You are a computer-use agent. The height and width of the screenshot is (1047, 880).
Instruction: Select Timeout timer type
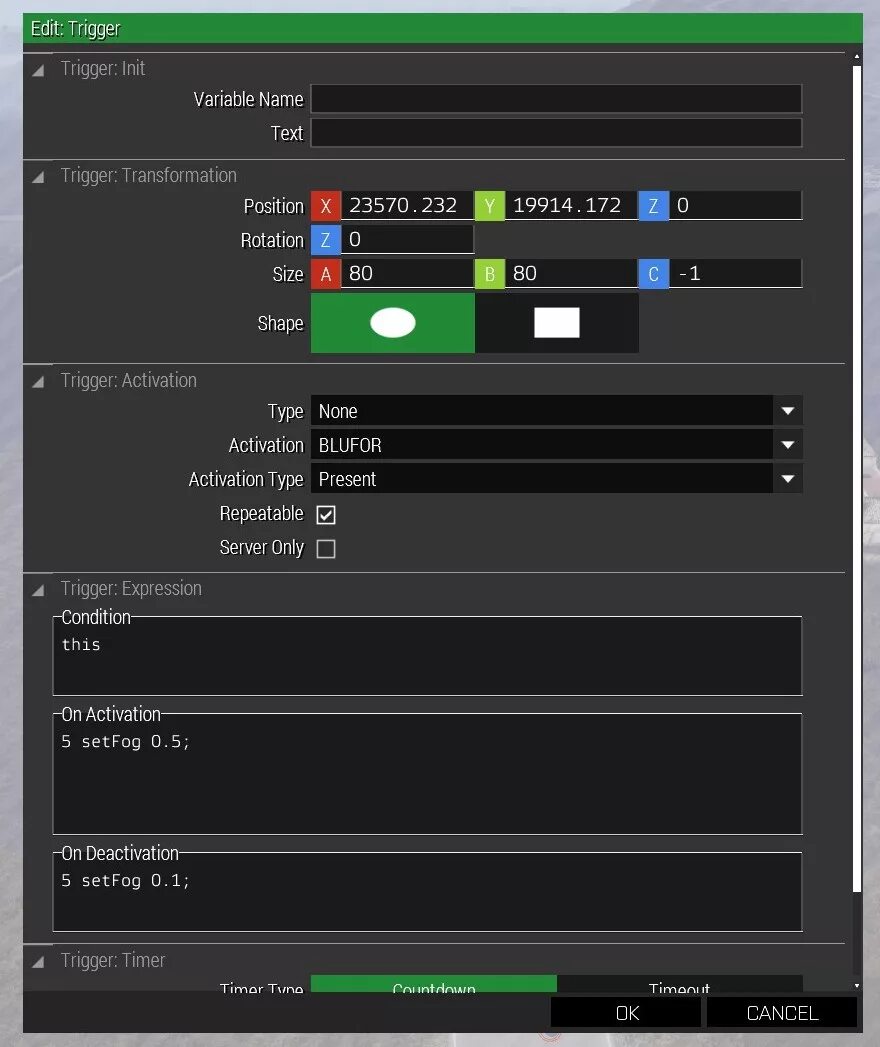(680, 984)
